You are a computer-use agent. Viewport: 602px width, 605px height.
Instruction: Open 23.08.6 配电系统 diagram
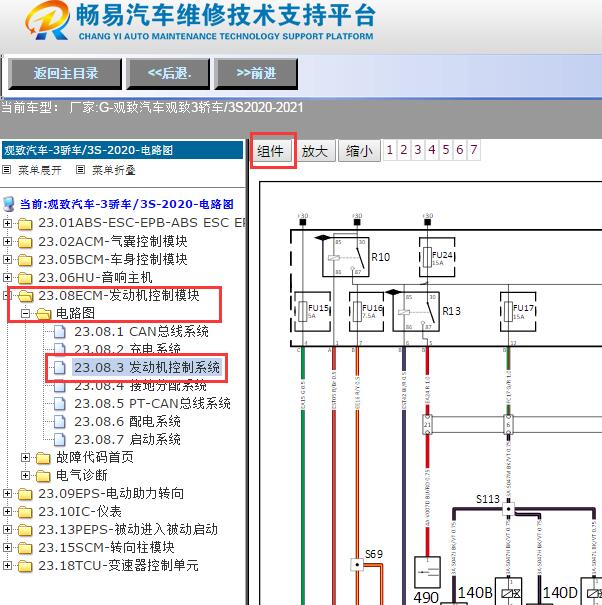(x=127, y=421)
